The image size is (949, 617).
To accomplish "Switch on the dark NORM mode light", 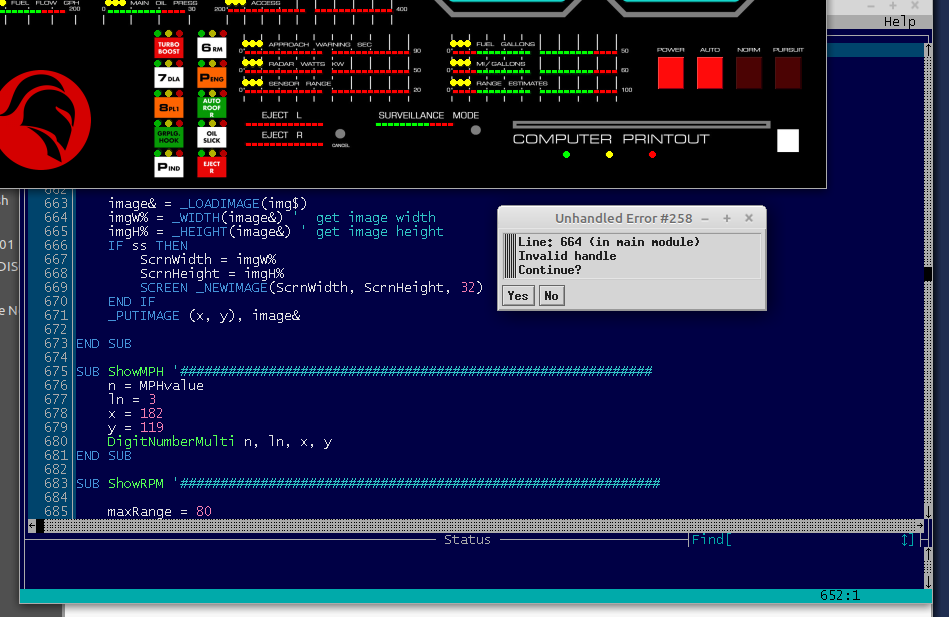I will click(748, 73).
